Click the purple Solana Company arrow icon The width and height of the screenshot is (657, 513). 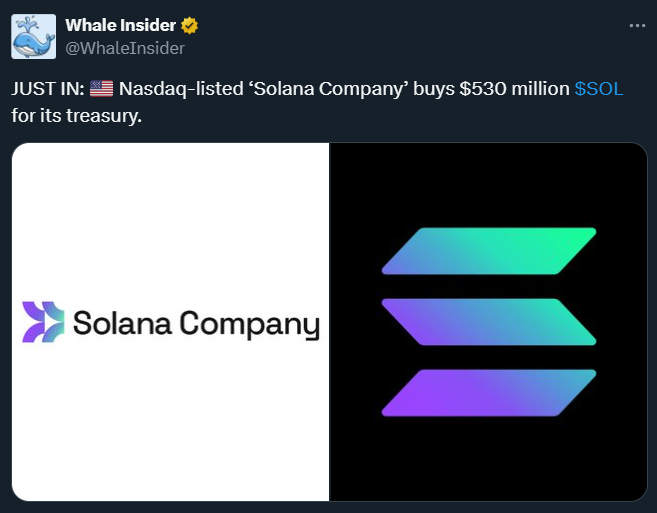pos(42,322)
